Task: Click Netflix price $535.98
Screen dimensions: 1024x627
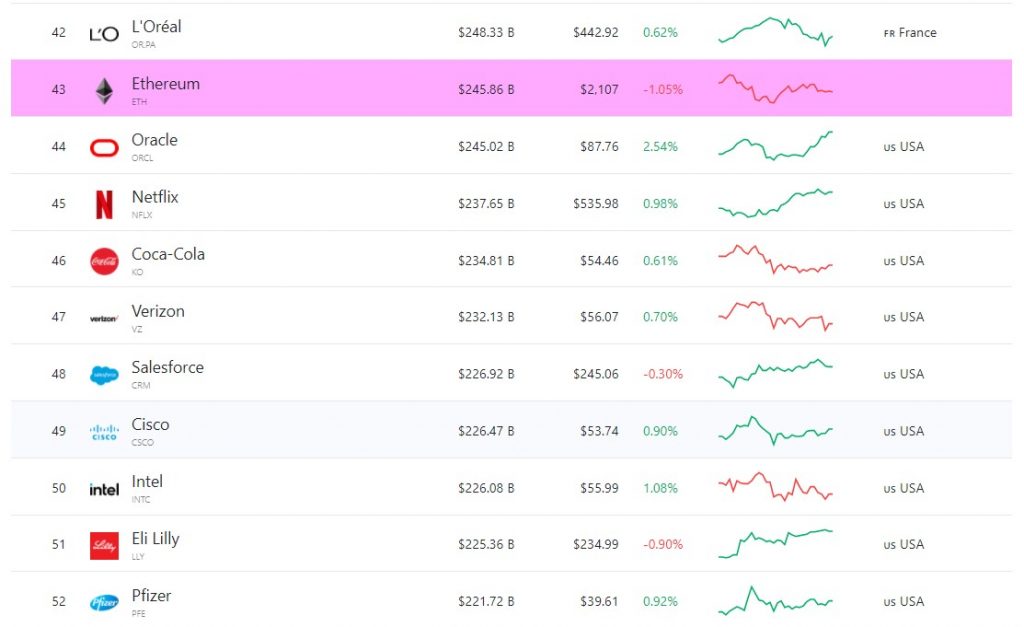Action: [x=596, y=204]
